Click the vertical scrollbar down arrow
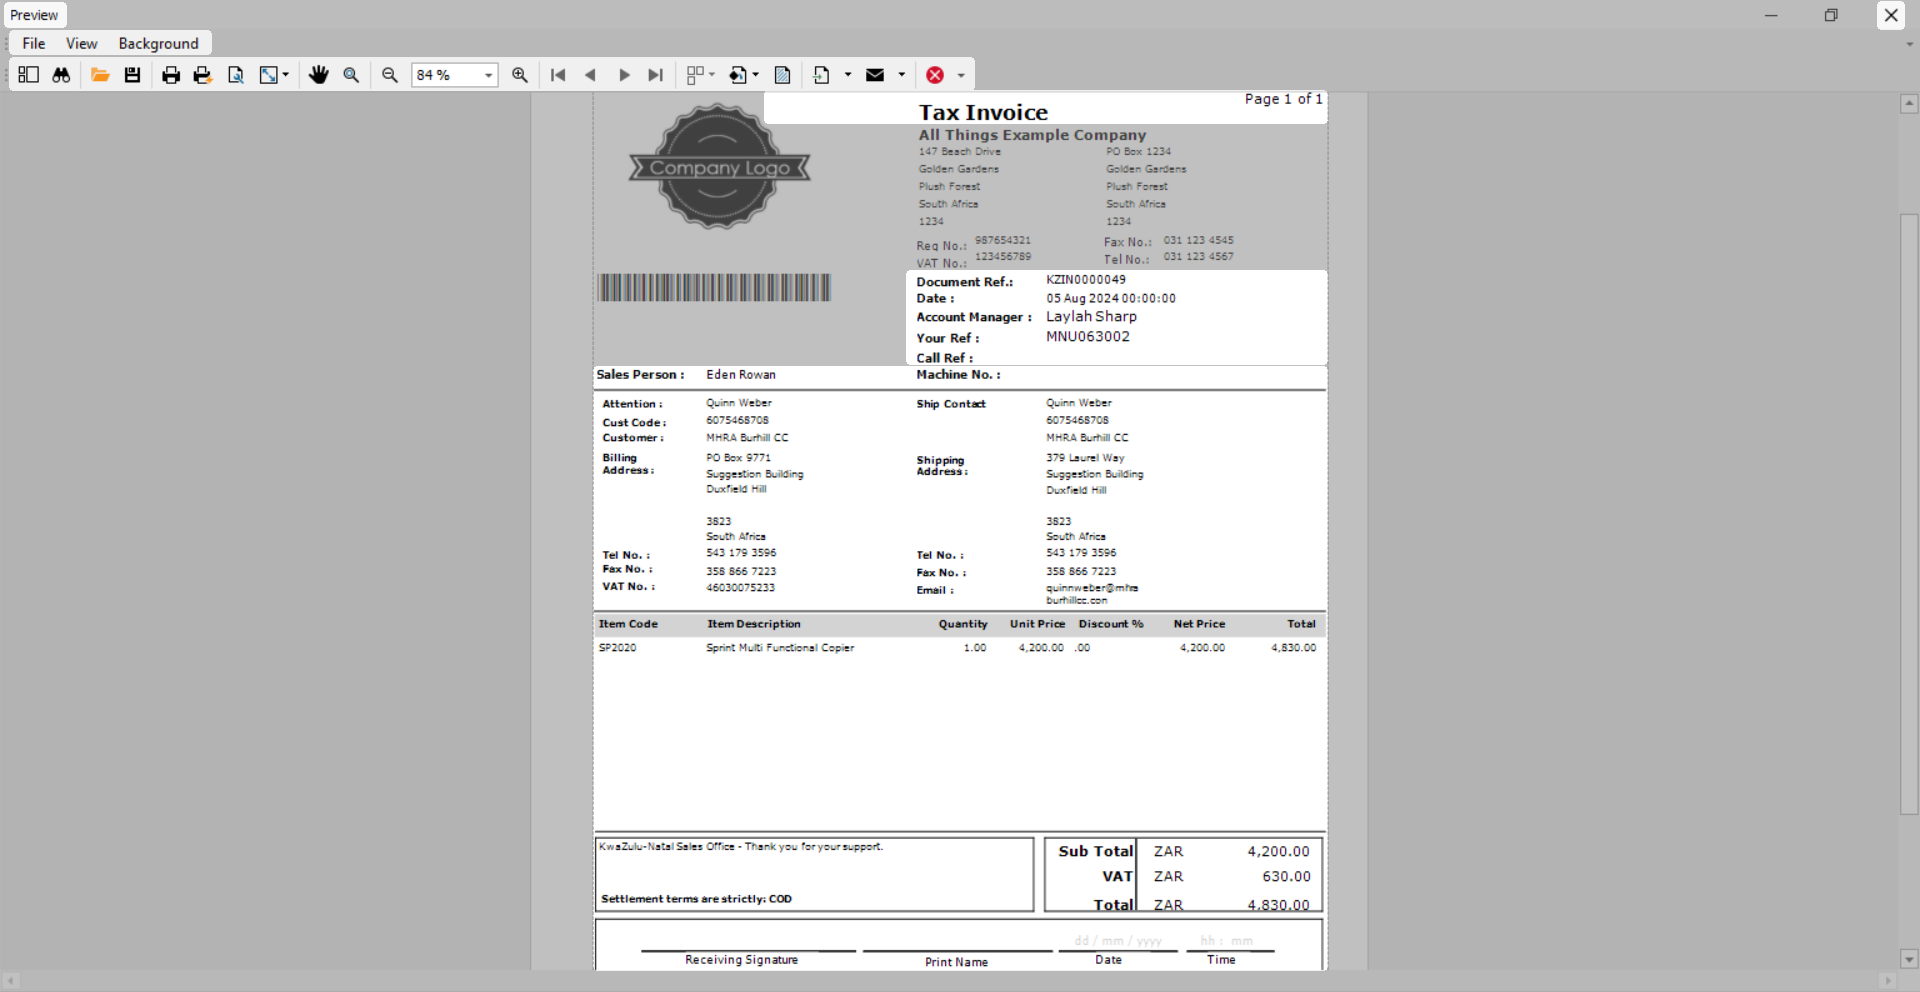1920x992 pixels. point(1909,959)
